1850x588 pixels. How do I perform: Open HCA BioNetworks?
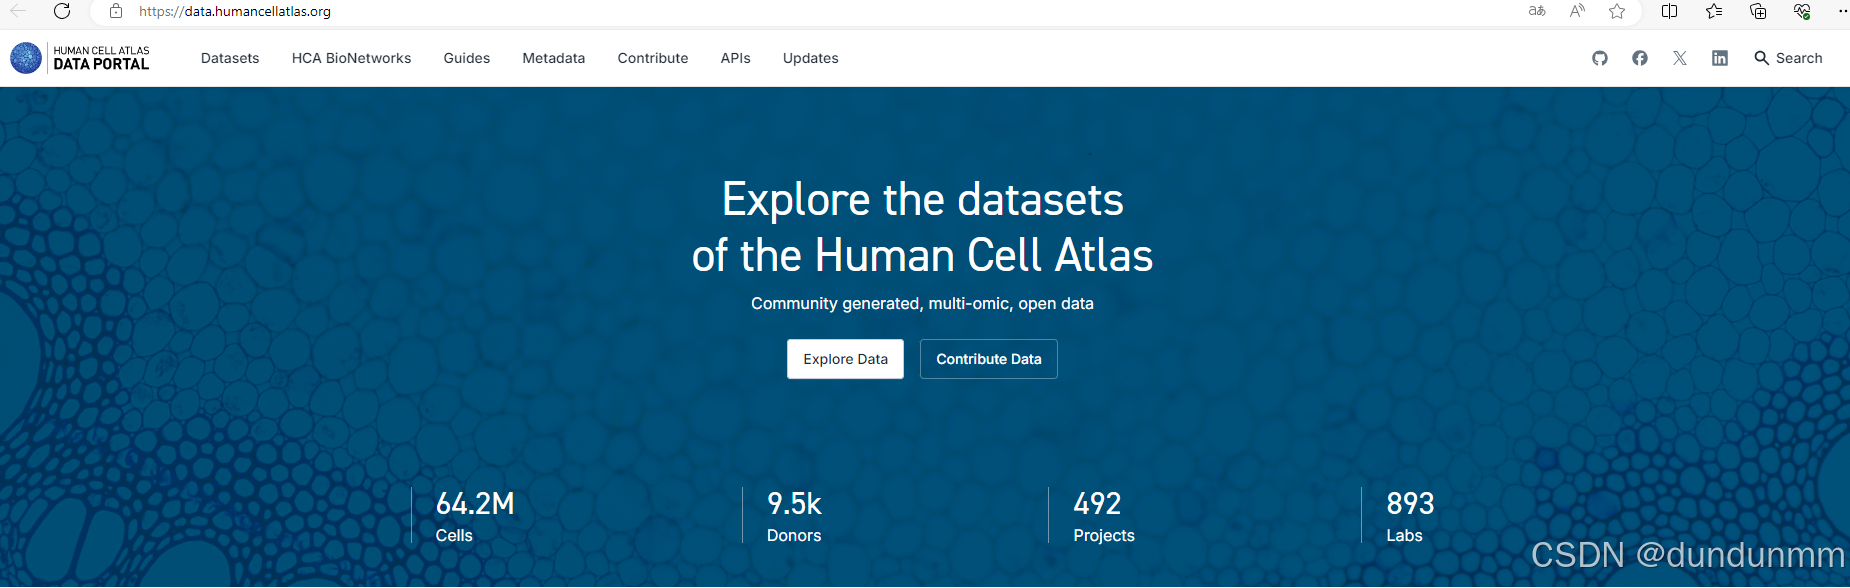tap(351, 58)
